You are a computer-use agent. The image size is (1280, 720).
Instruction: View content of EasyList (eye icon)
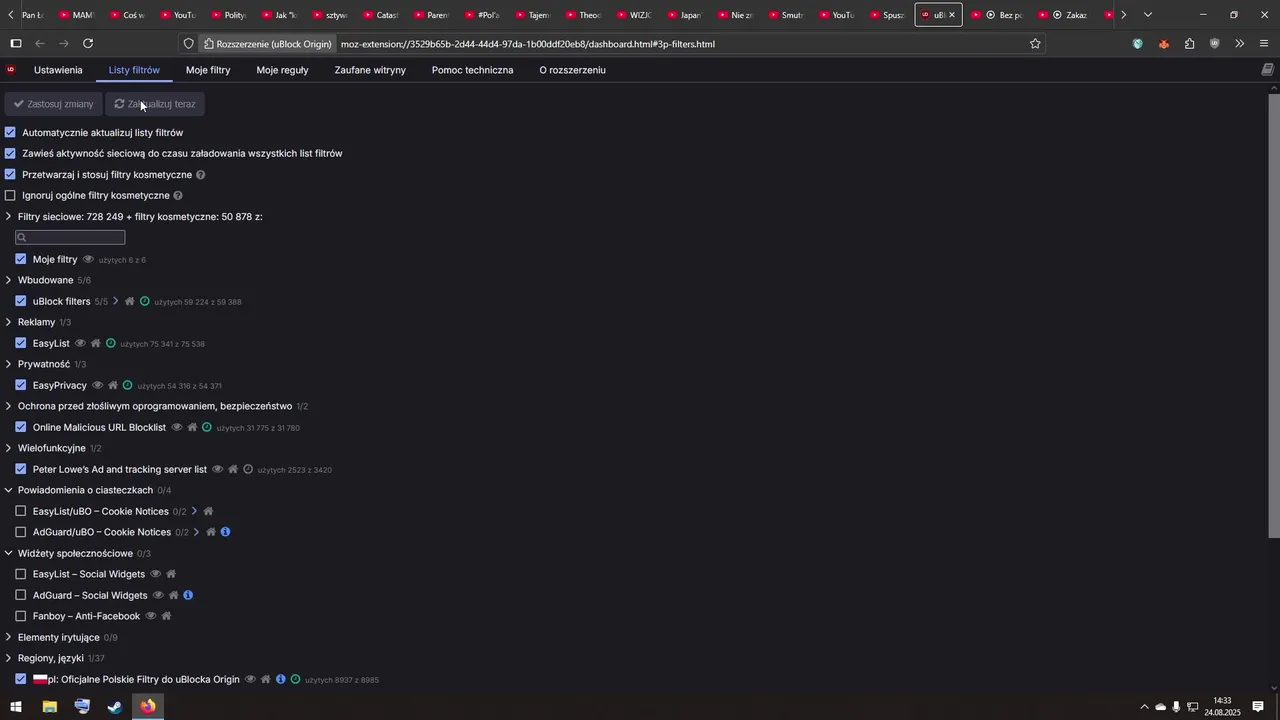(x=80, y=344)
